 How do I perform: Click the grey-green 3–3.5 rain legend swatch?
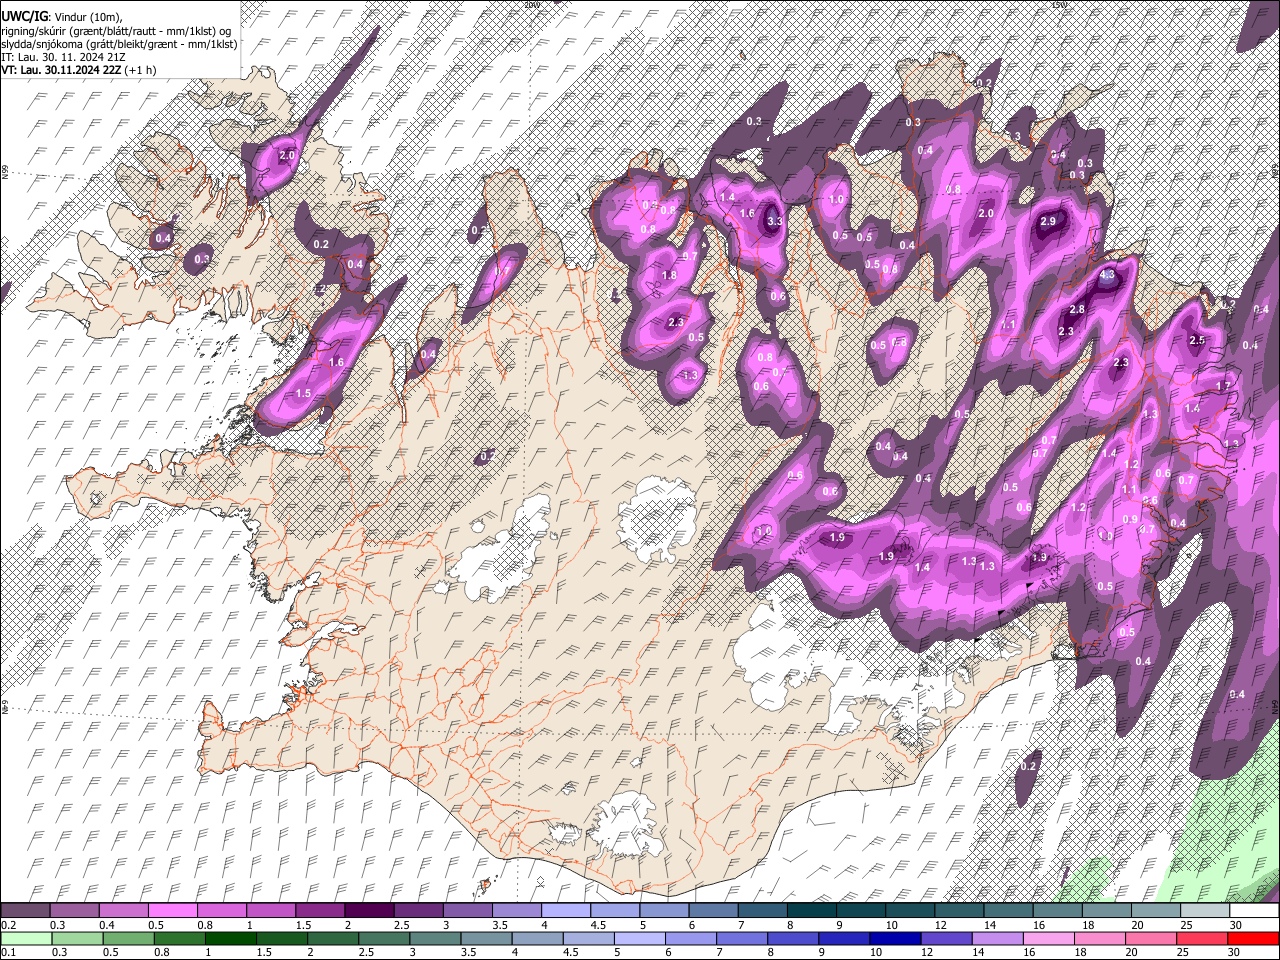434,938
